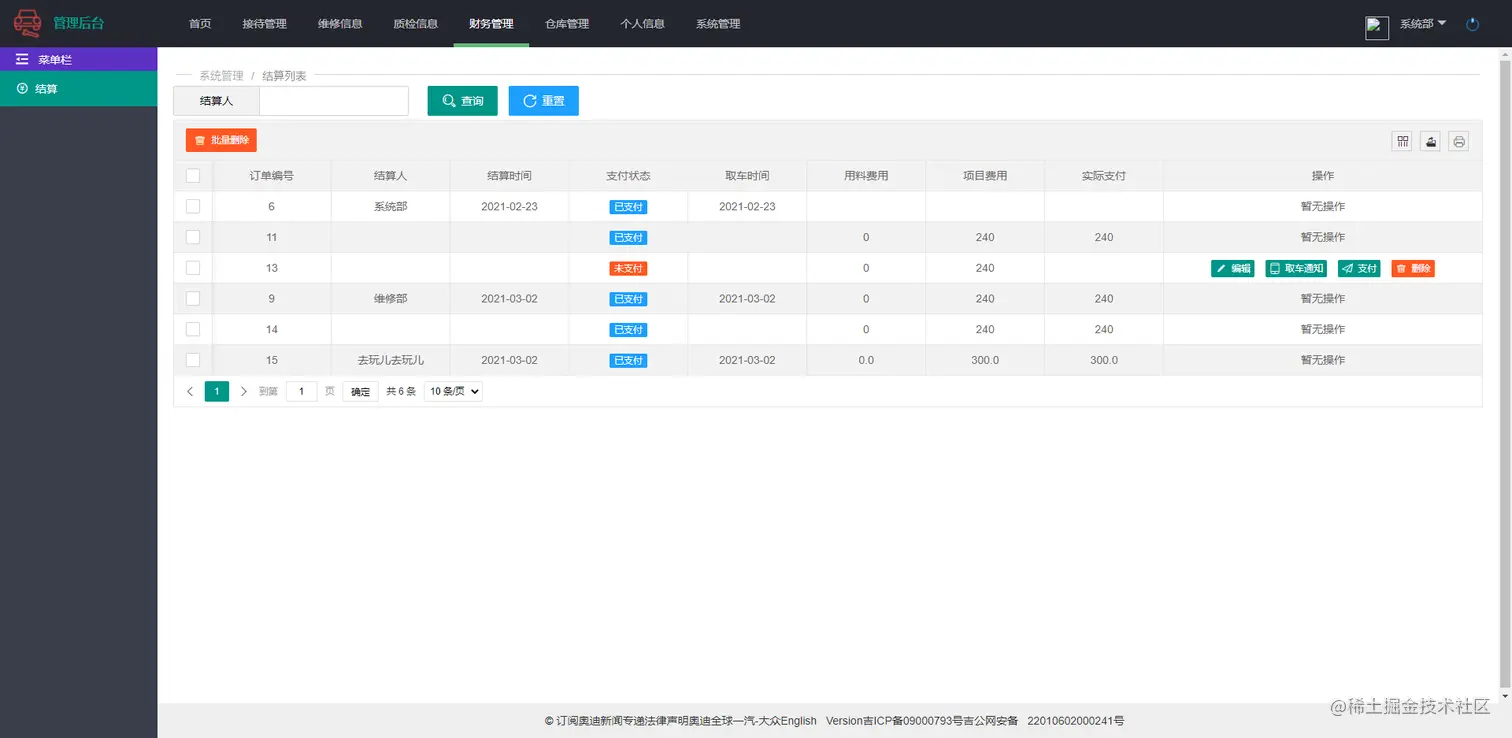
Task: Click the 项目费用 column header
Action: coord(985,176)
